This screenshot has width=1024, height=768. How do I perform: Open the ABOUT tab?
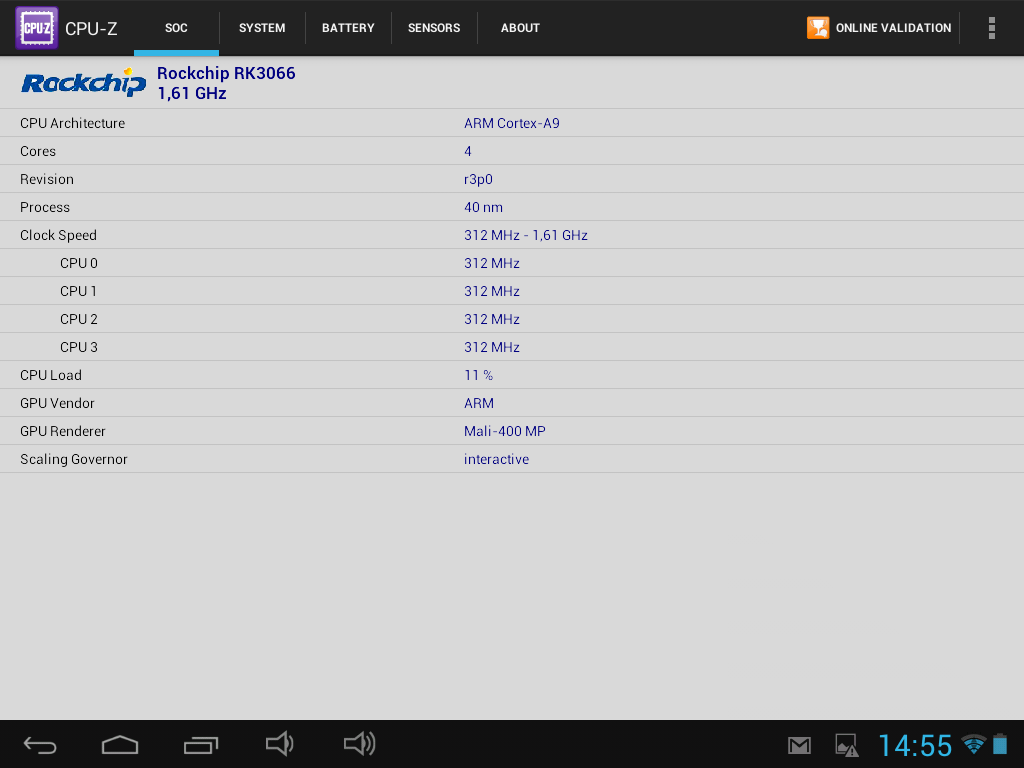pyautogui.click(x=520, y=28)
